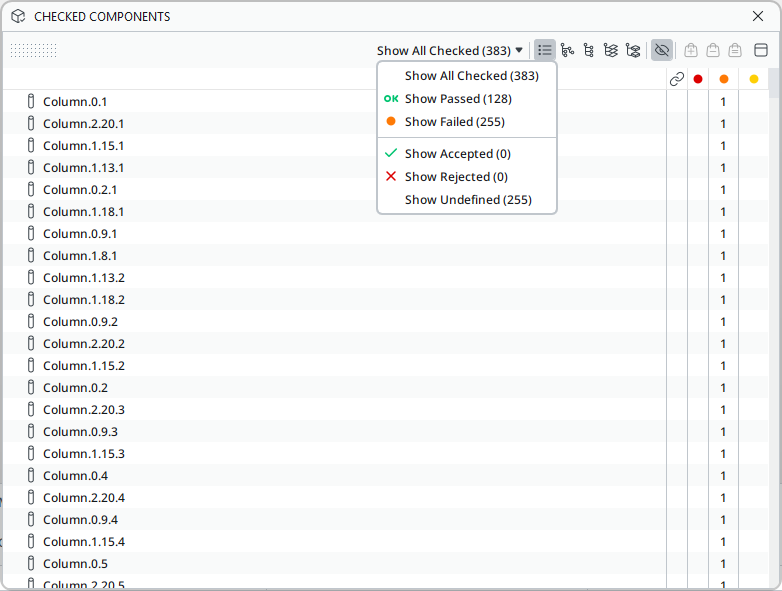Click the third layers-tree view icon
782x591 pixels.
coord(611,50)
